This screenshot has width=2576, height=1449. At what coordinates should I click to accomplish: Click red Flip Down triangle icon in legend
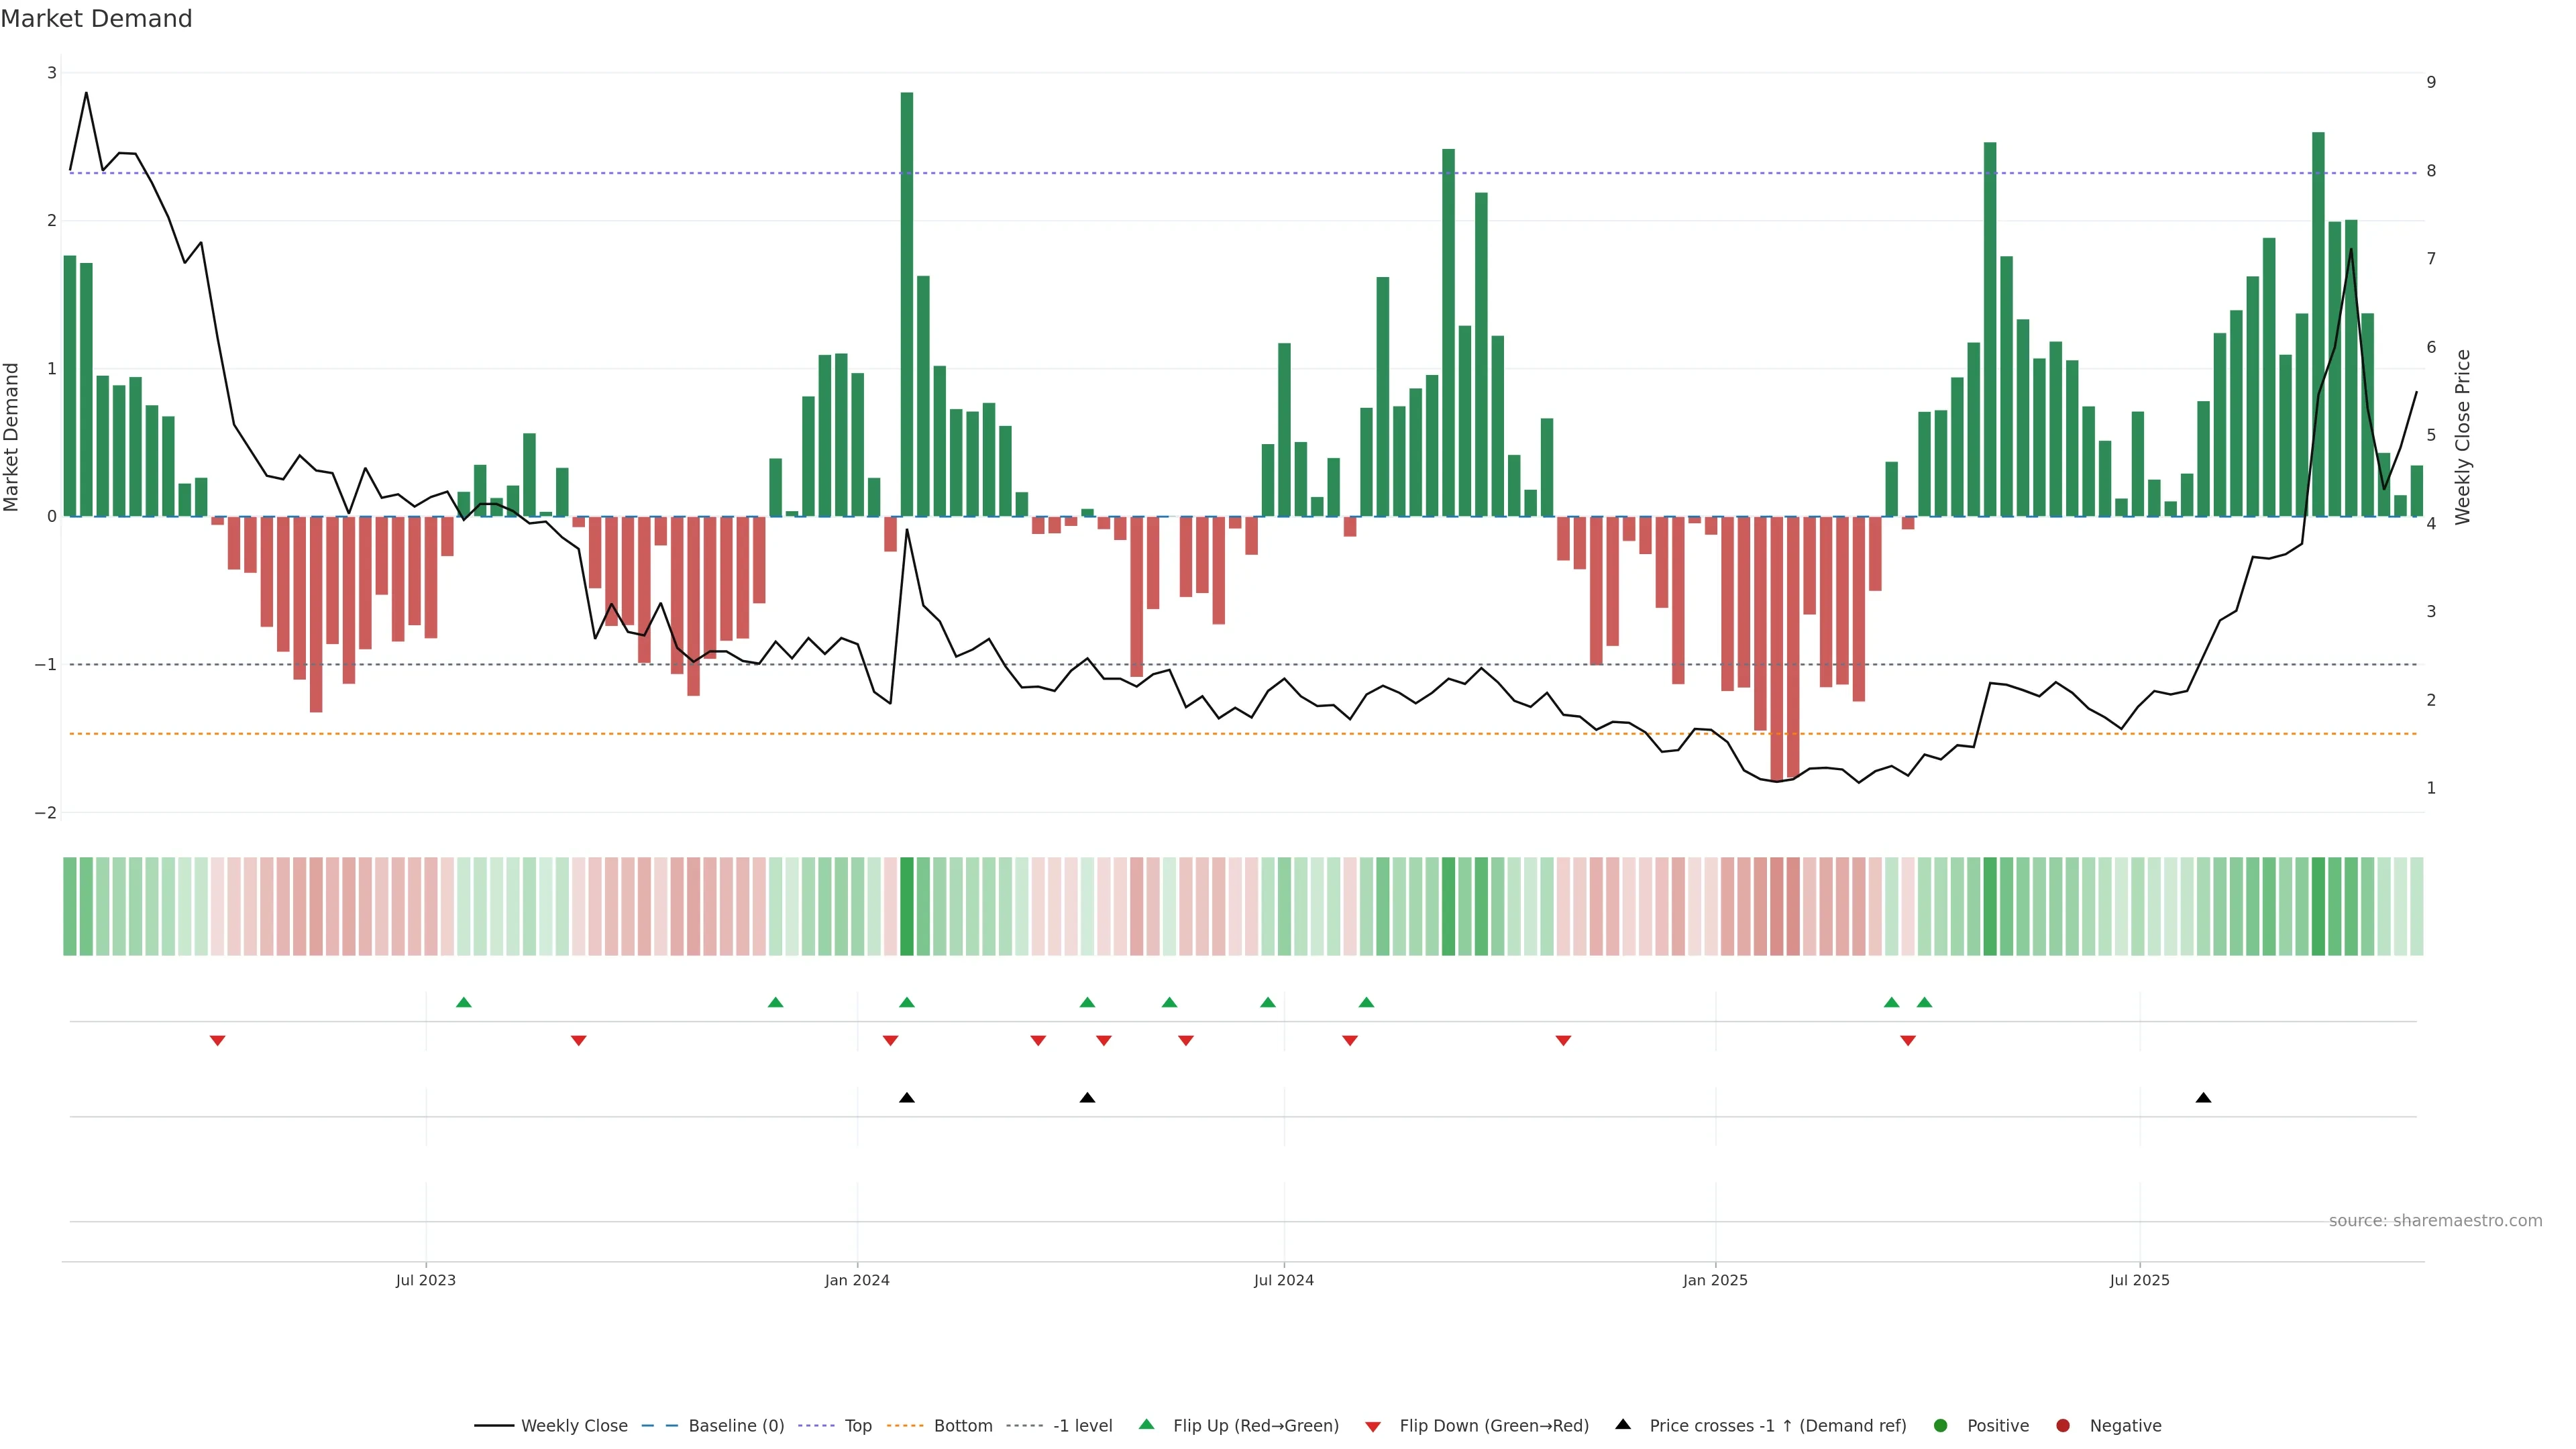click(1373, 1427)
